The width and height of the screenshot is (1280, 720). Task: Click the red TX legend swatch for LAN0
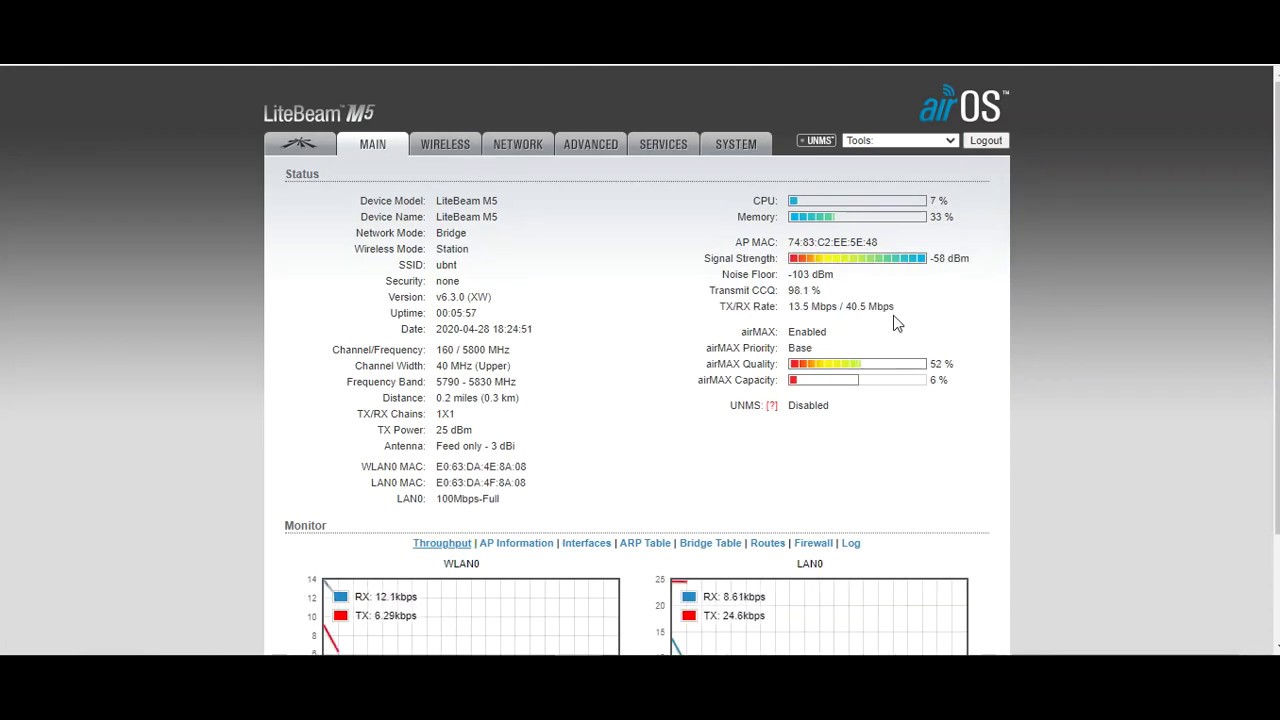click(x=689, y=616)
